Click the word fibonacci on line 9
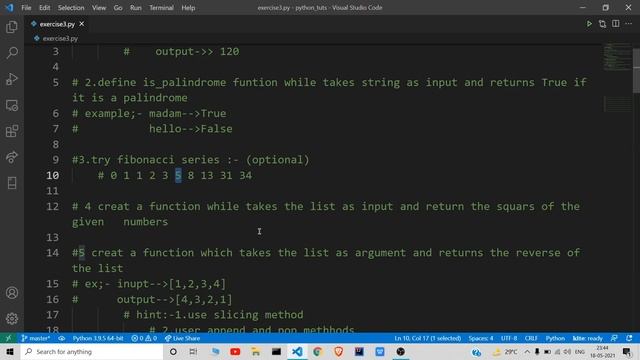640x360 pixels. [x=146, y=160]
